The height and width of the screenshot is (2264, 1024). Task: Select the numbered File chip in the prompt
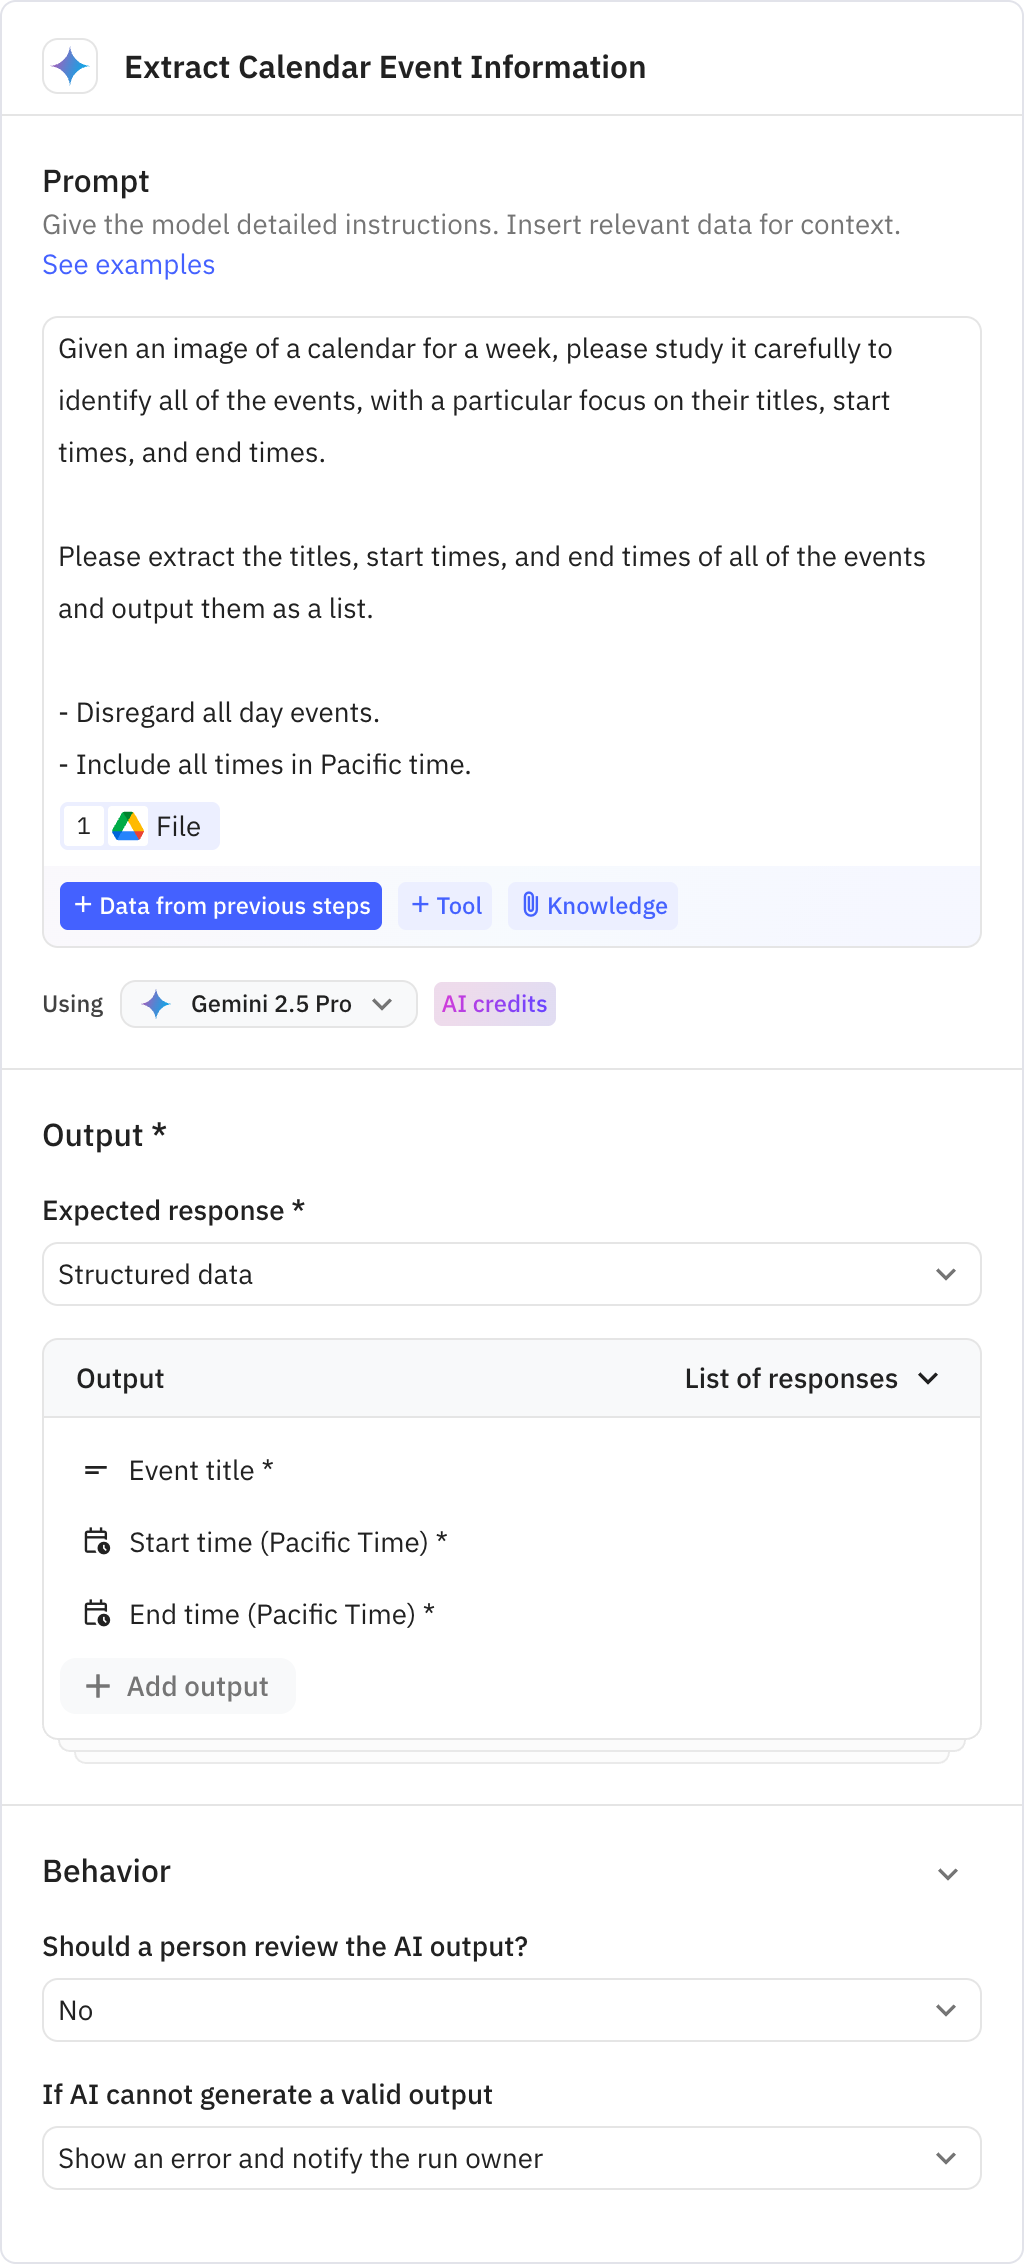click(139, 826)
